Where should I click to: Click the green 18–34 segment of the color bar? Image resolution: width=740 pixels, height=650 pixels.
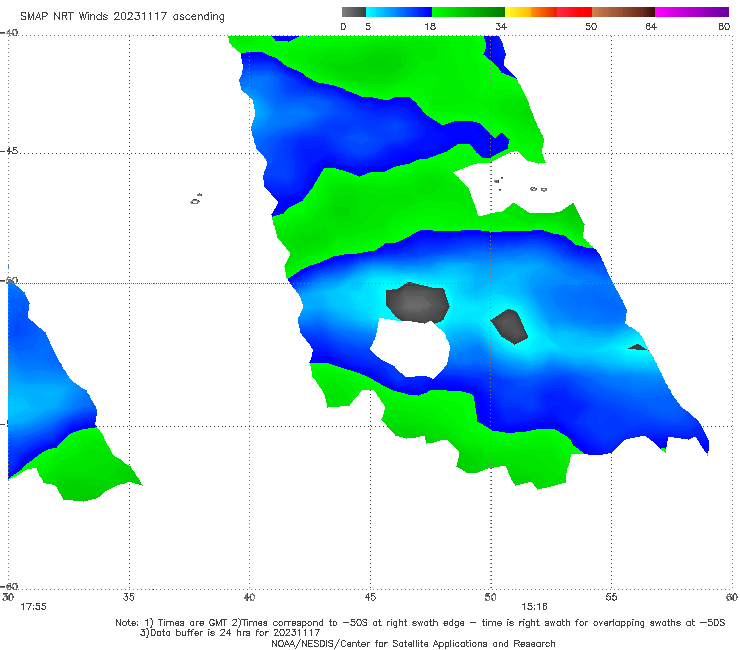coord(468,12)
